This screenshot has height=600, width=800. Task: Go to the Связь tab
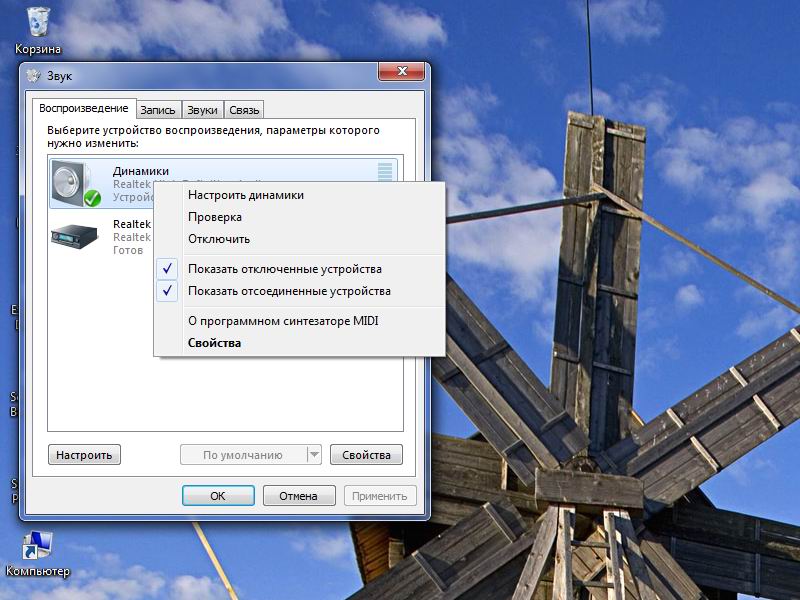[x=244, y=110]
